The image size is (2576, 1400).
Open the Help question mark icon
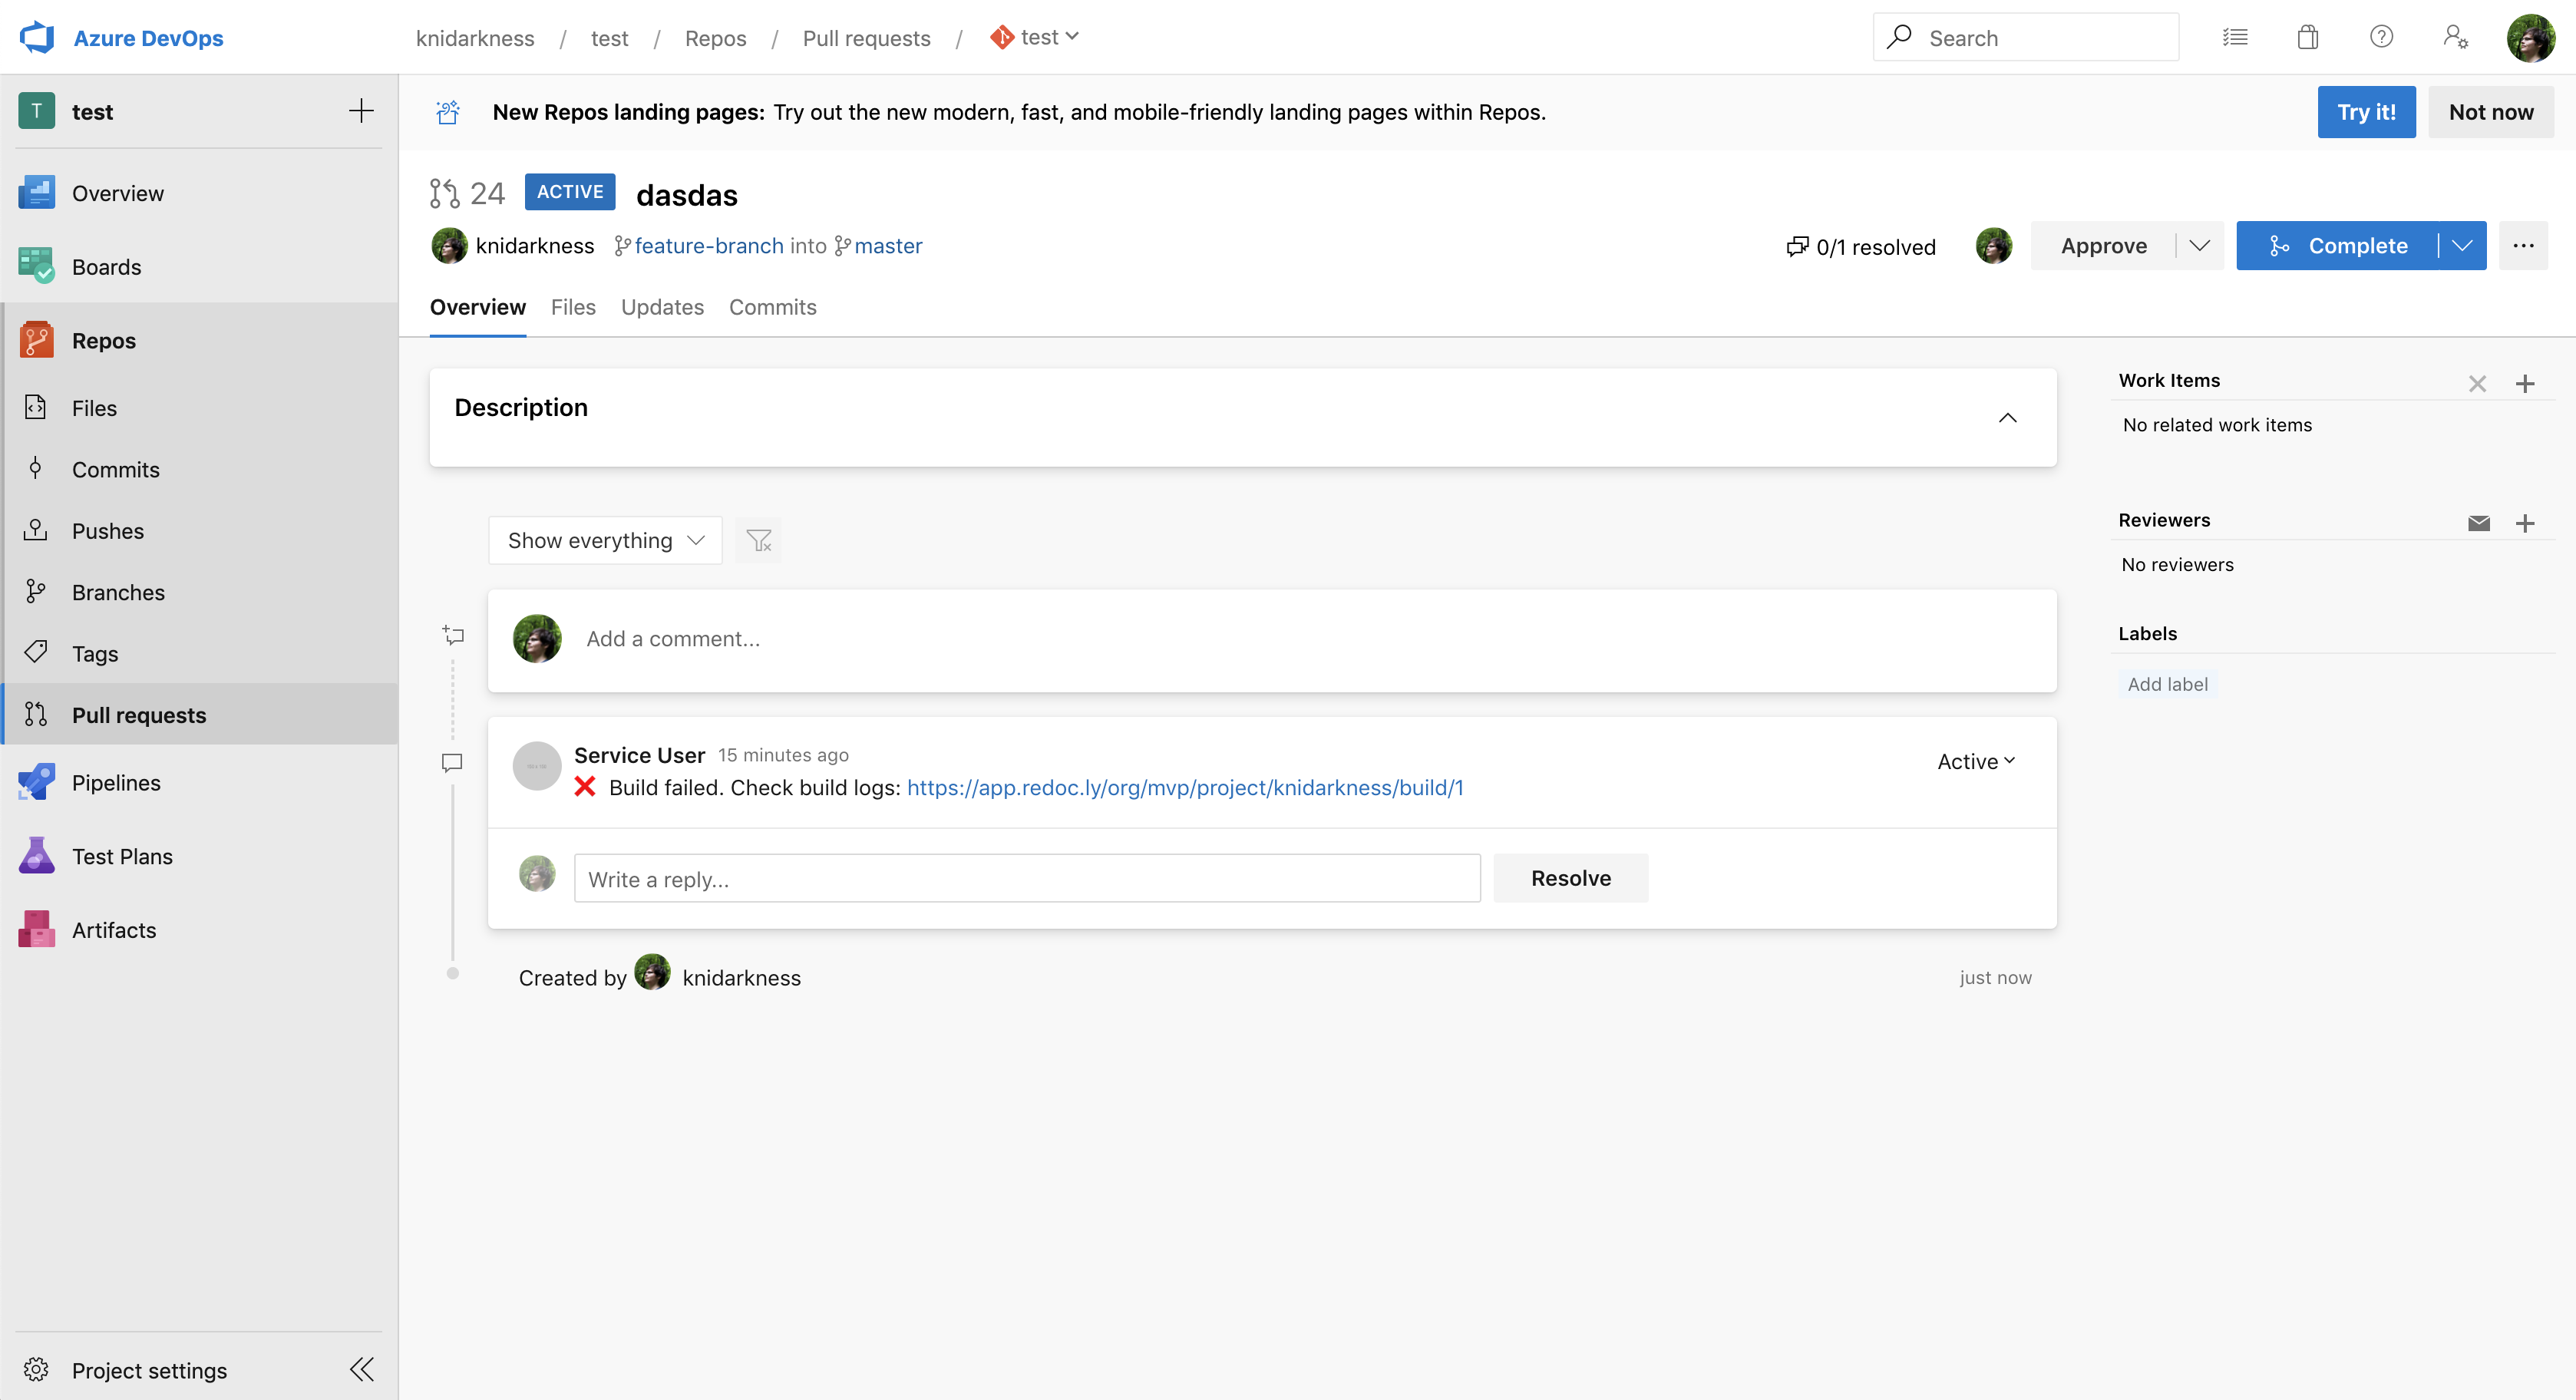point(2381,37)
